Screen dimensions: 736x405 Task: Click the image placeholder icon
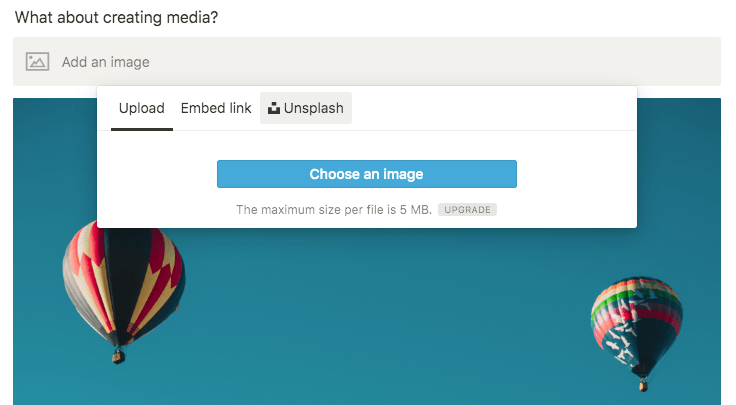point(37,61)
